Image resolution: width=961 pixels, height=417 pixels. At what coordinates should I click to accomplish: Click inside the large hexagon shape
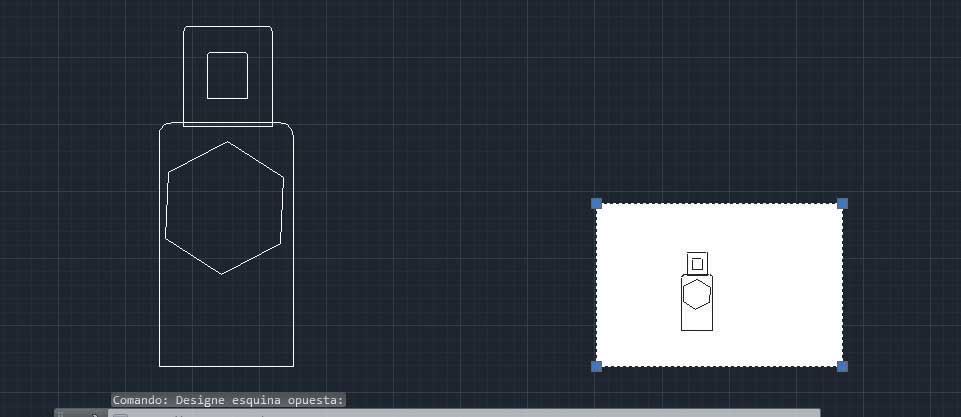(225, 208)
